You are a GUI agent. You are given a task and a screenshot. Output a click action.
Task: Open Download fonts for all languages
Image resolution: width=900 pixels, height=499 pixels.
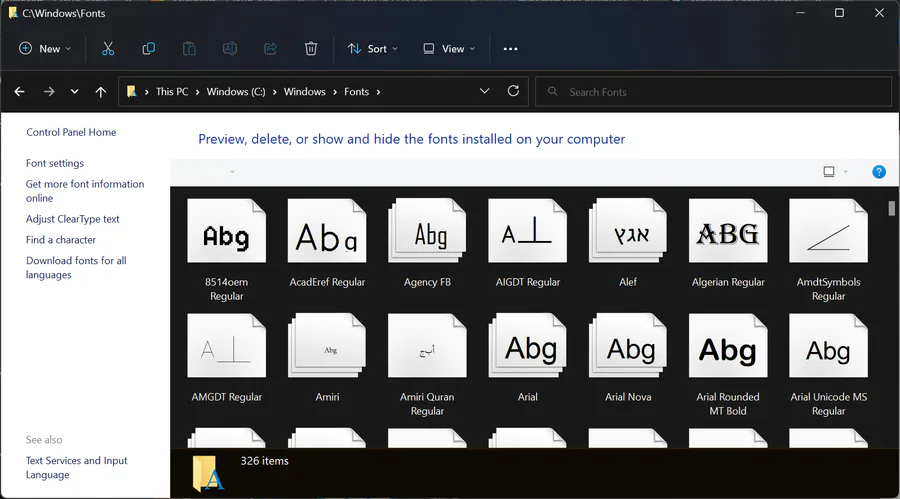[76, 267]
